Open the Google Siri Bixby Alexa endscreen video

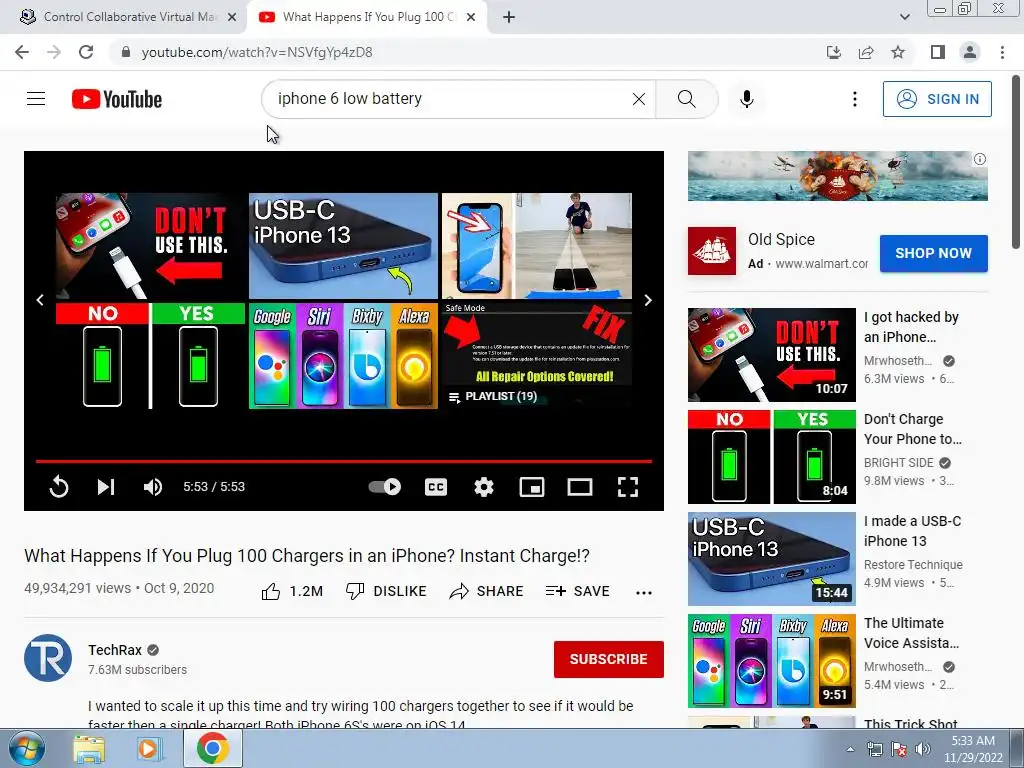coord(343,356)
